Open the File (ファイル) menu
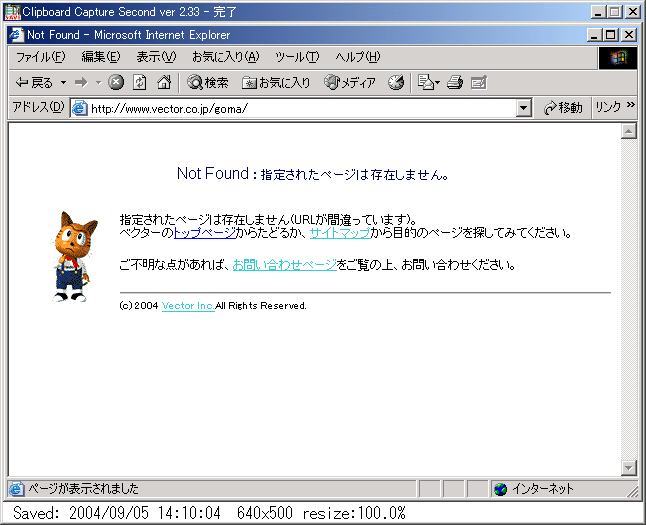This screenshot has width=646, height=525. (x=40, y=57)
